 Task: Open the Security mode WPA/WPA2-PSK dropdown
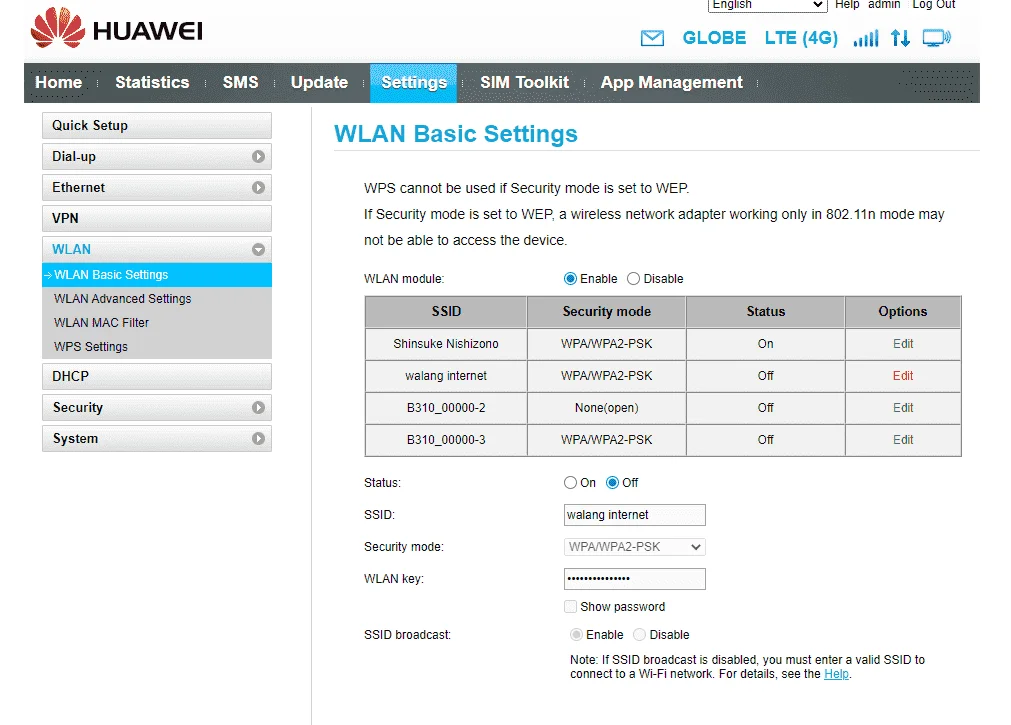634,547
